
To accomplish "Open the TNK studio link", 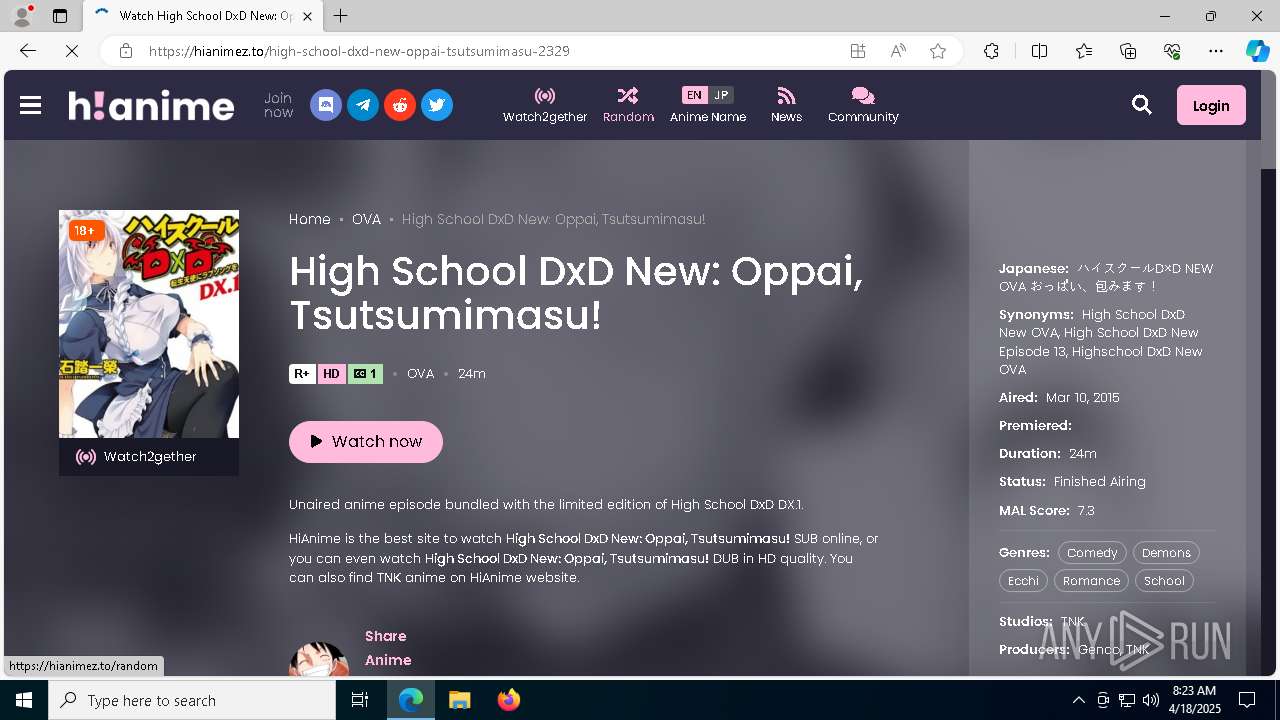I will pos(1073,622).
